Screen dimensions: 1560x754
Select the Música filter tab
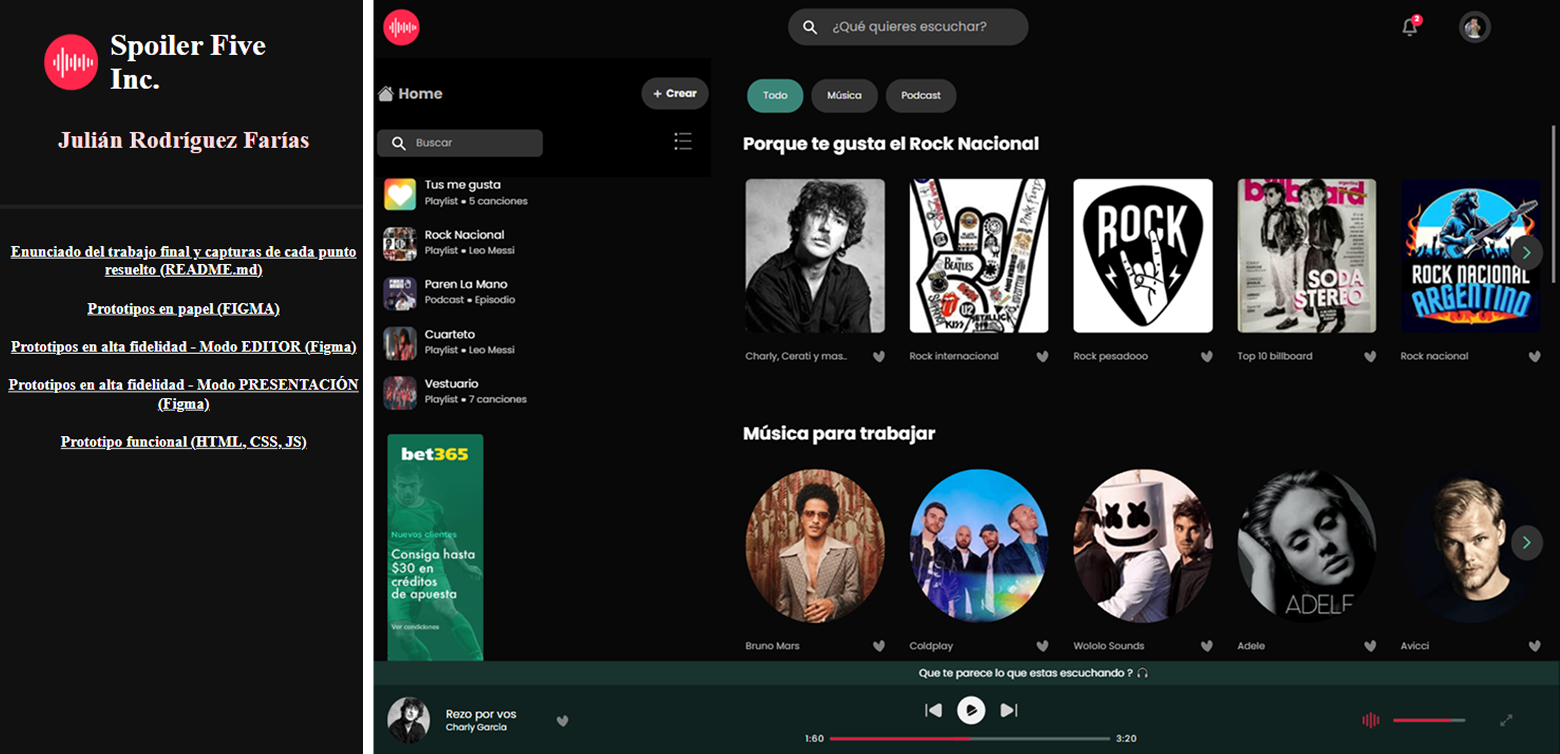click(x=844, y=96)
